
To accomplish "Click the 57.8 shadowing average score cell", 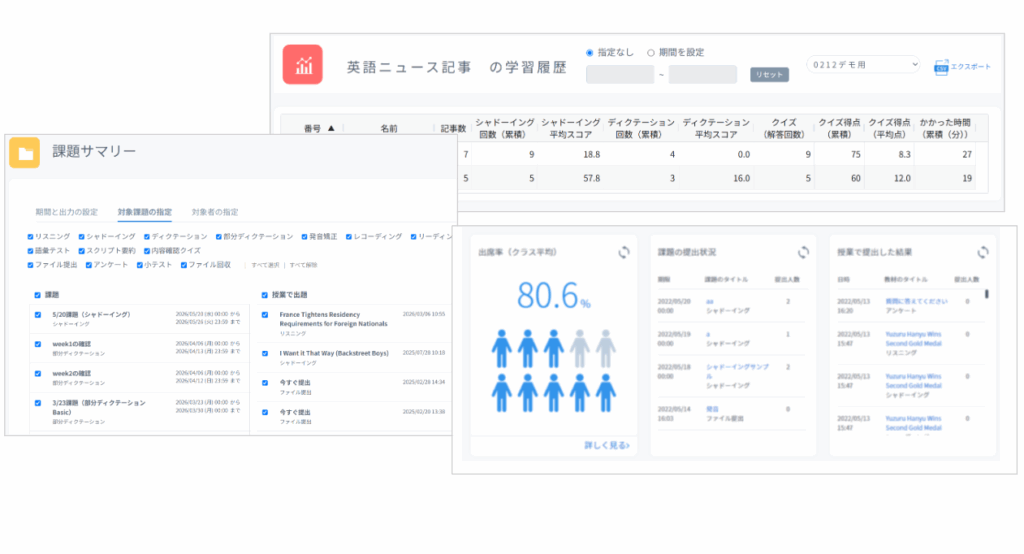I will tap(591, 178).
